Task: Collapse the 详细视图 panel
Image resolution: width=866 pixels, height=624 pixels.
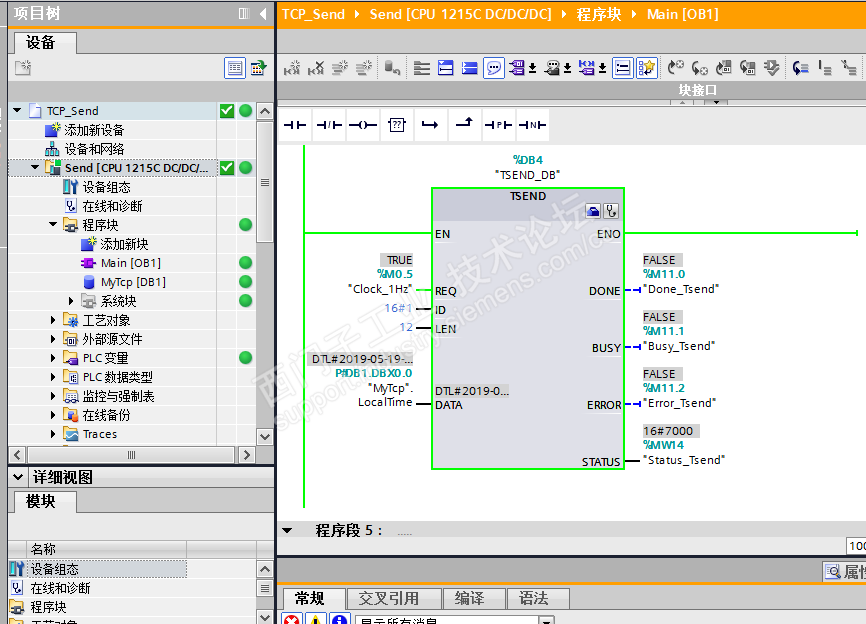Action: coord(19,478)
